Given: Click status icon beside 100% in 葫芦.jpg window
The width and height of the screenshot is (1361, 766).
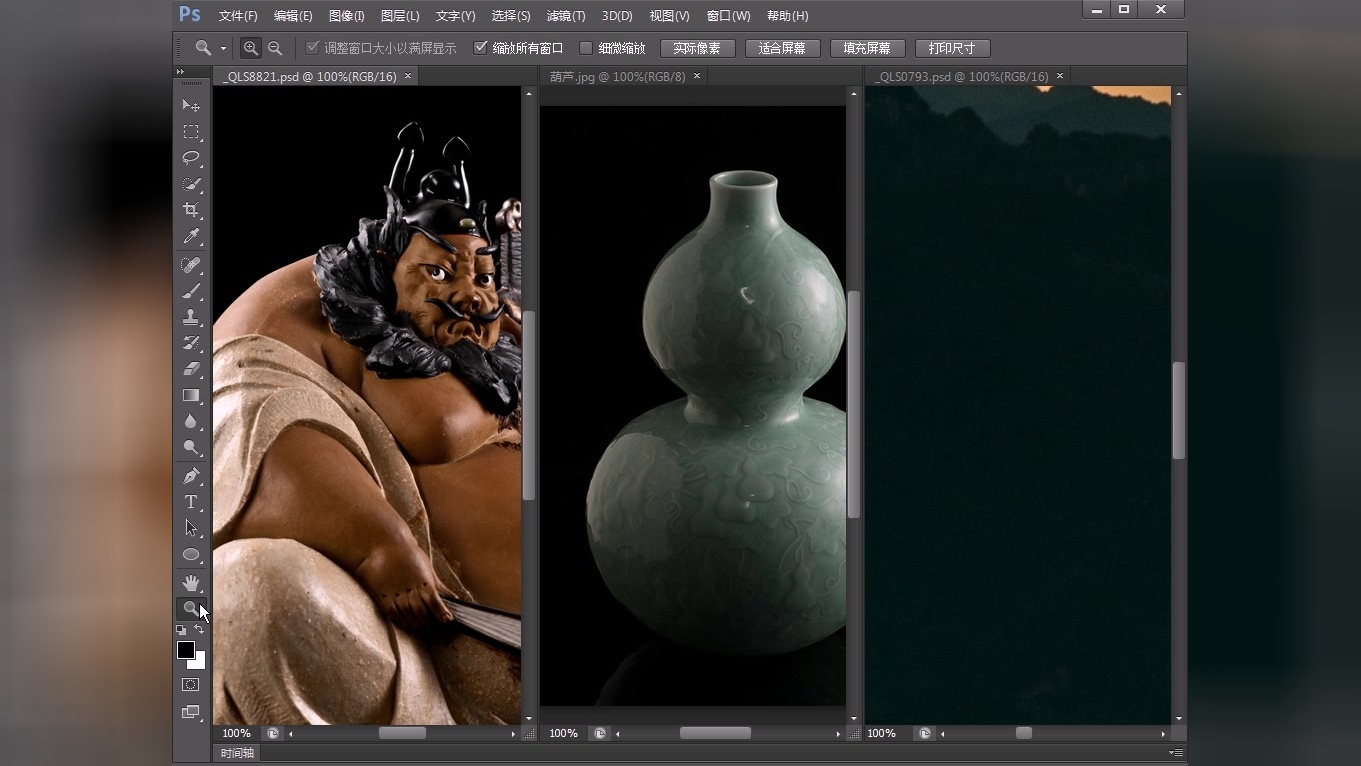Looking at the screenshot, I should click(599, 733).
